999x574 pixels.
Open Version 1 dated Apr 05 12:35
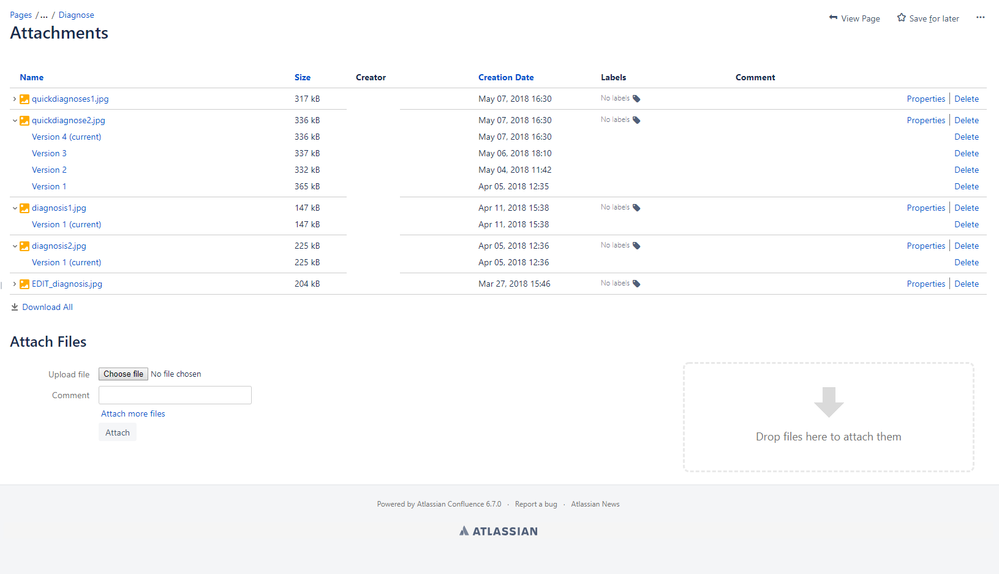point(49,187)
